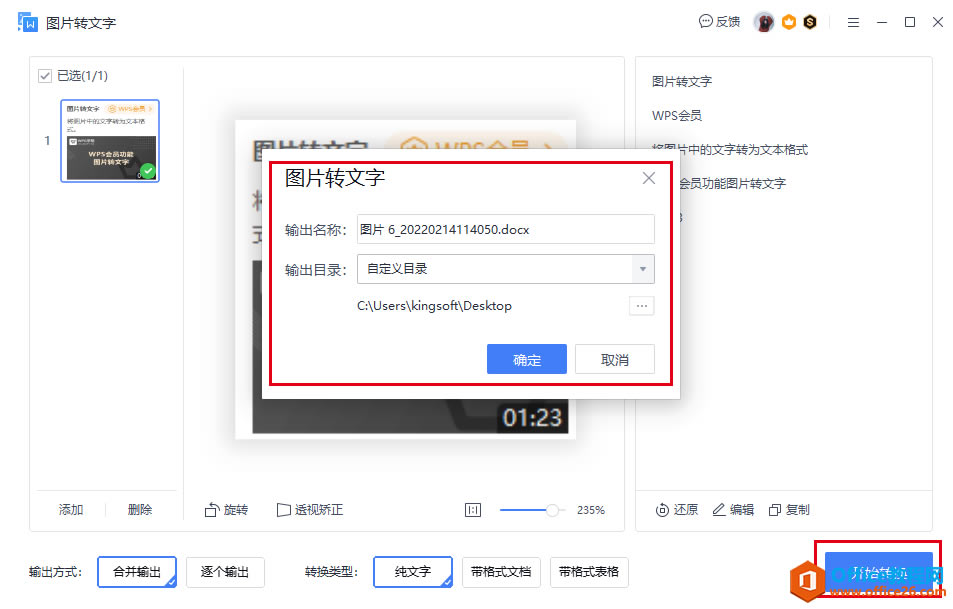This screenshot has width=953, height=609.
Task: Add an image with 添加
Action: 71,510
